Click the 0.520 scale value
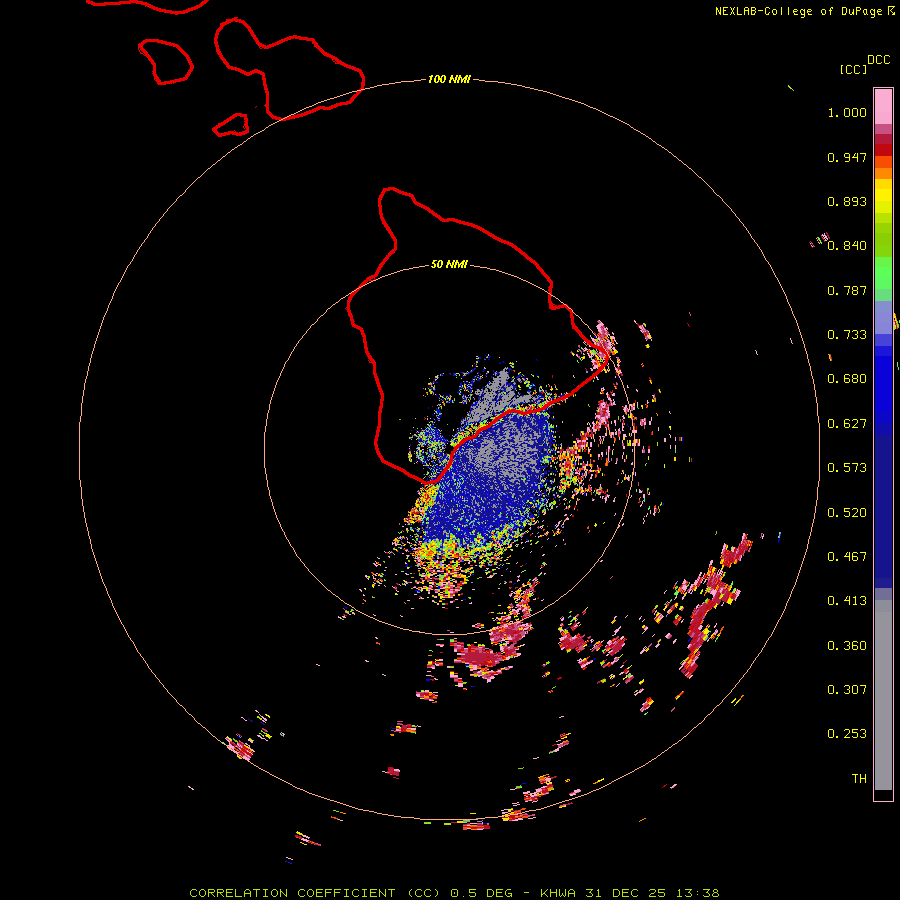 (x=847, y=513)
